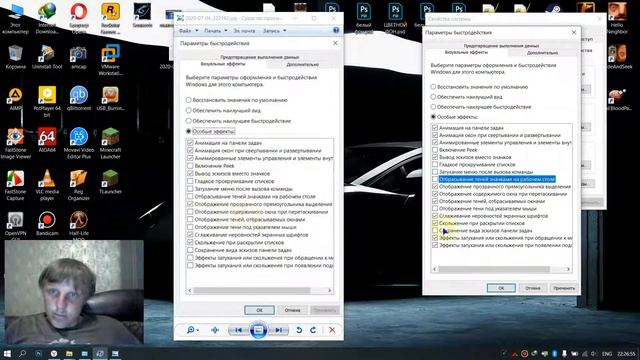
Task: Select the Hello Neighbor desktop icon
Action: (x=617, y=18)
